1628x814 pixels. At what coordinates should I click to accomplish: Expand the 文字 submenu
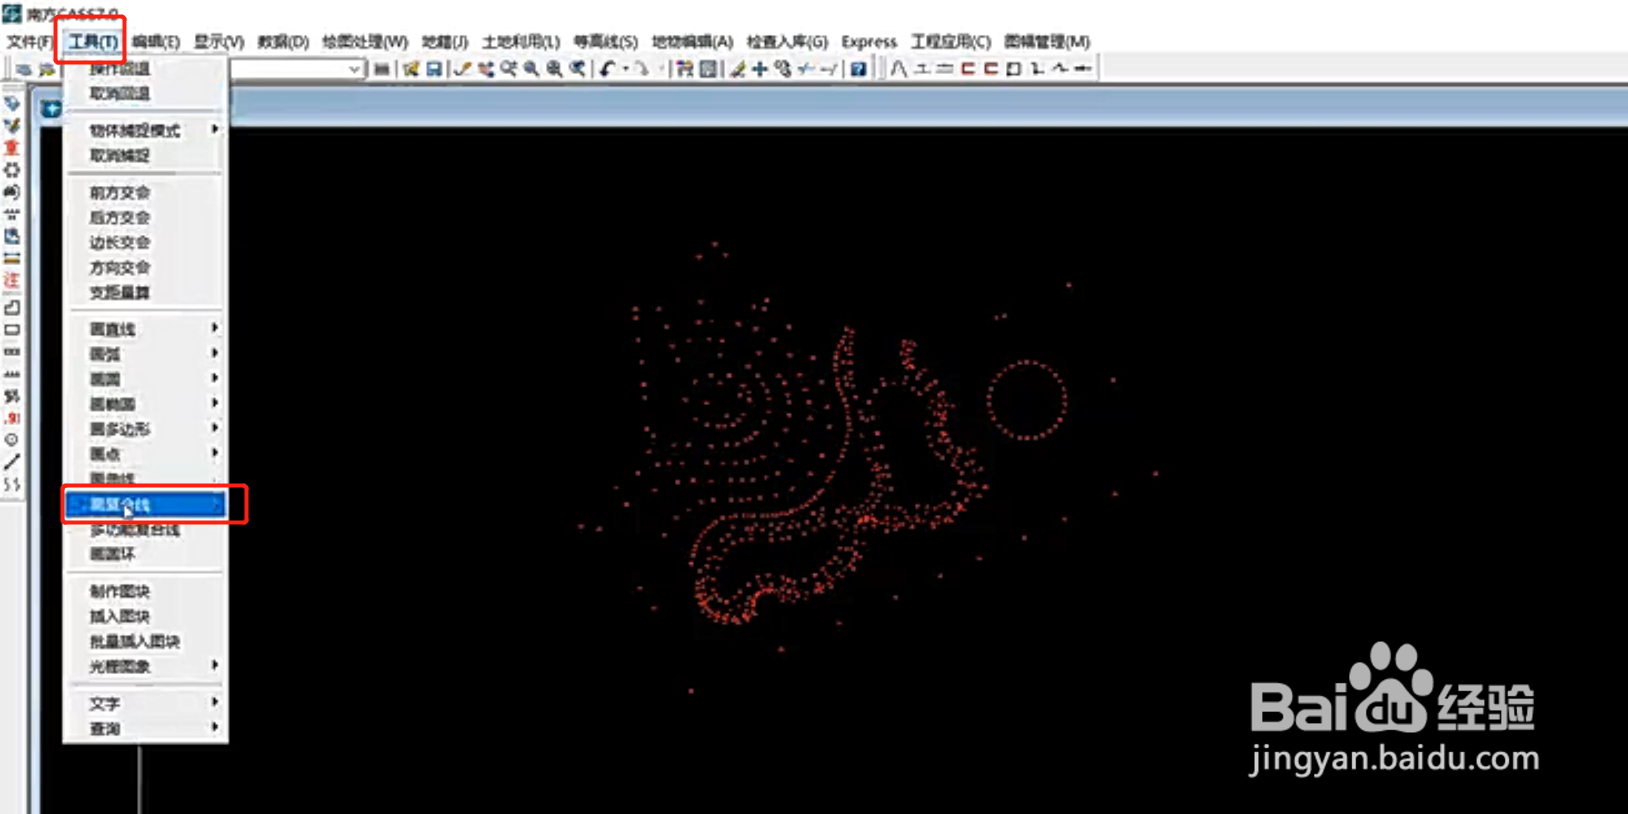[x=146, y=704]
